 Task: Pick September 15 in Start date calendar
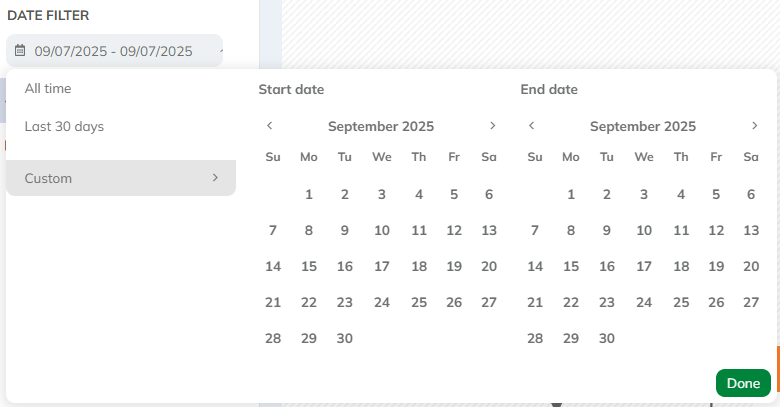(309, 266)
